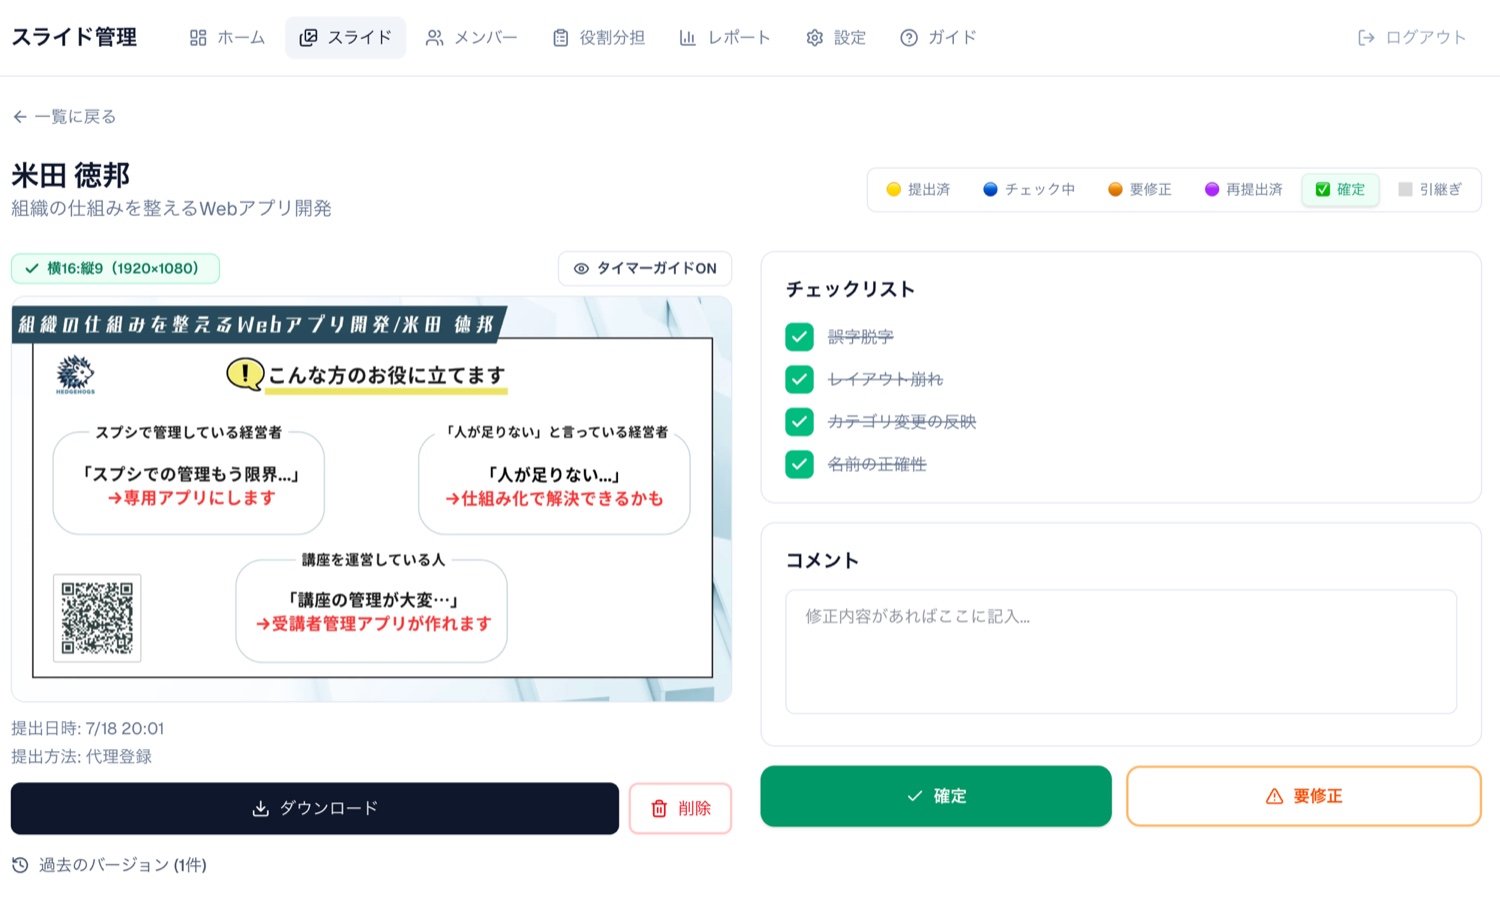Open the ガイド tab
The width and height of the screenshot is (1500, 897).
click(938, 38)
